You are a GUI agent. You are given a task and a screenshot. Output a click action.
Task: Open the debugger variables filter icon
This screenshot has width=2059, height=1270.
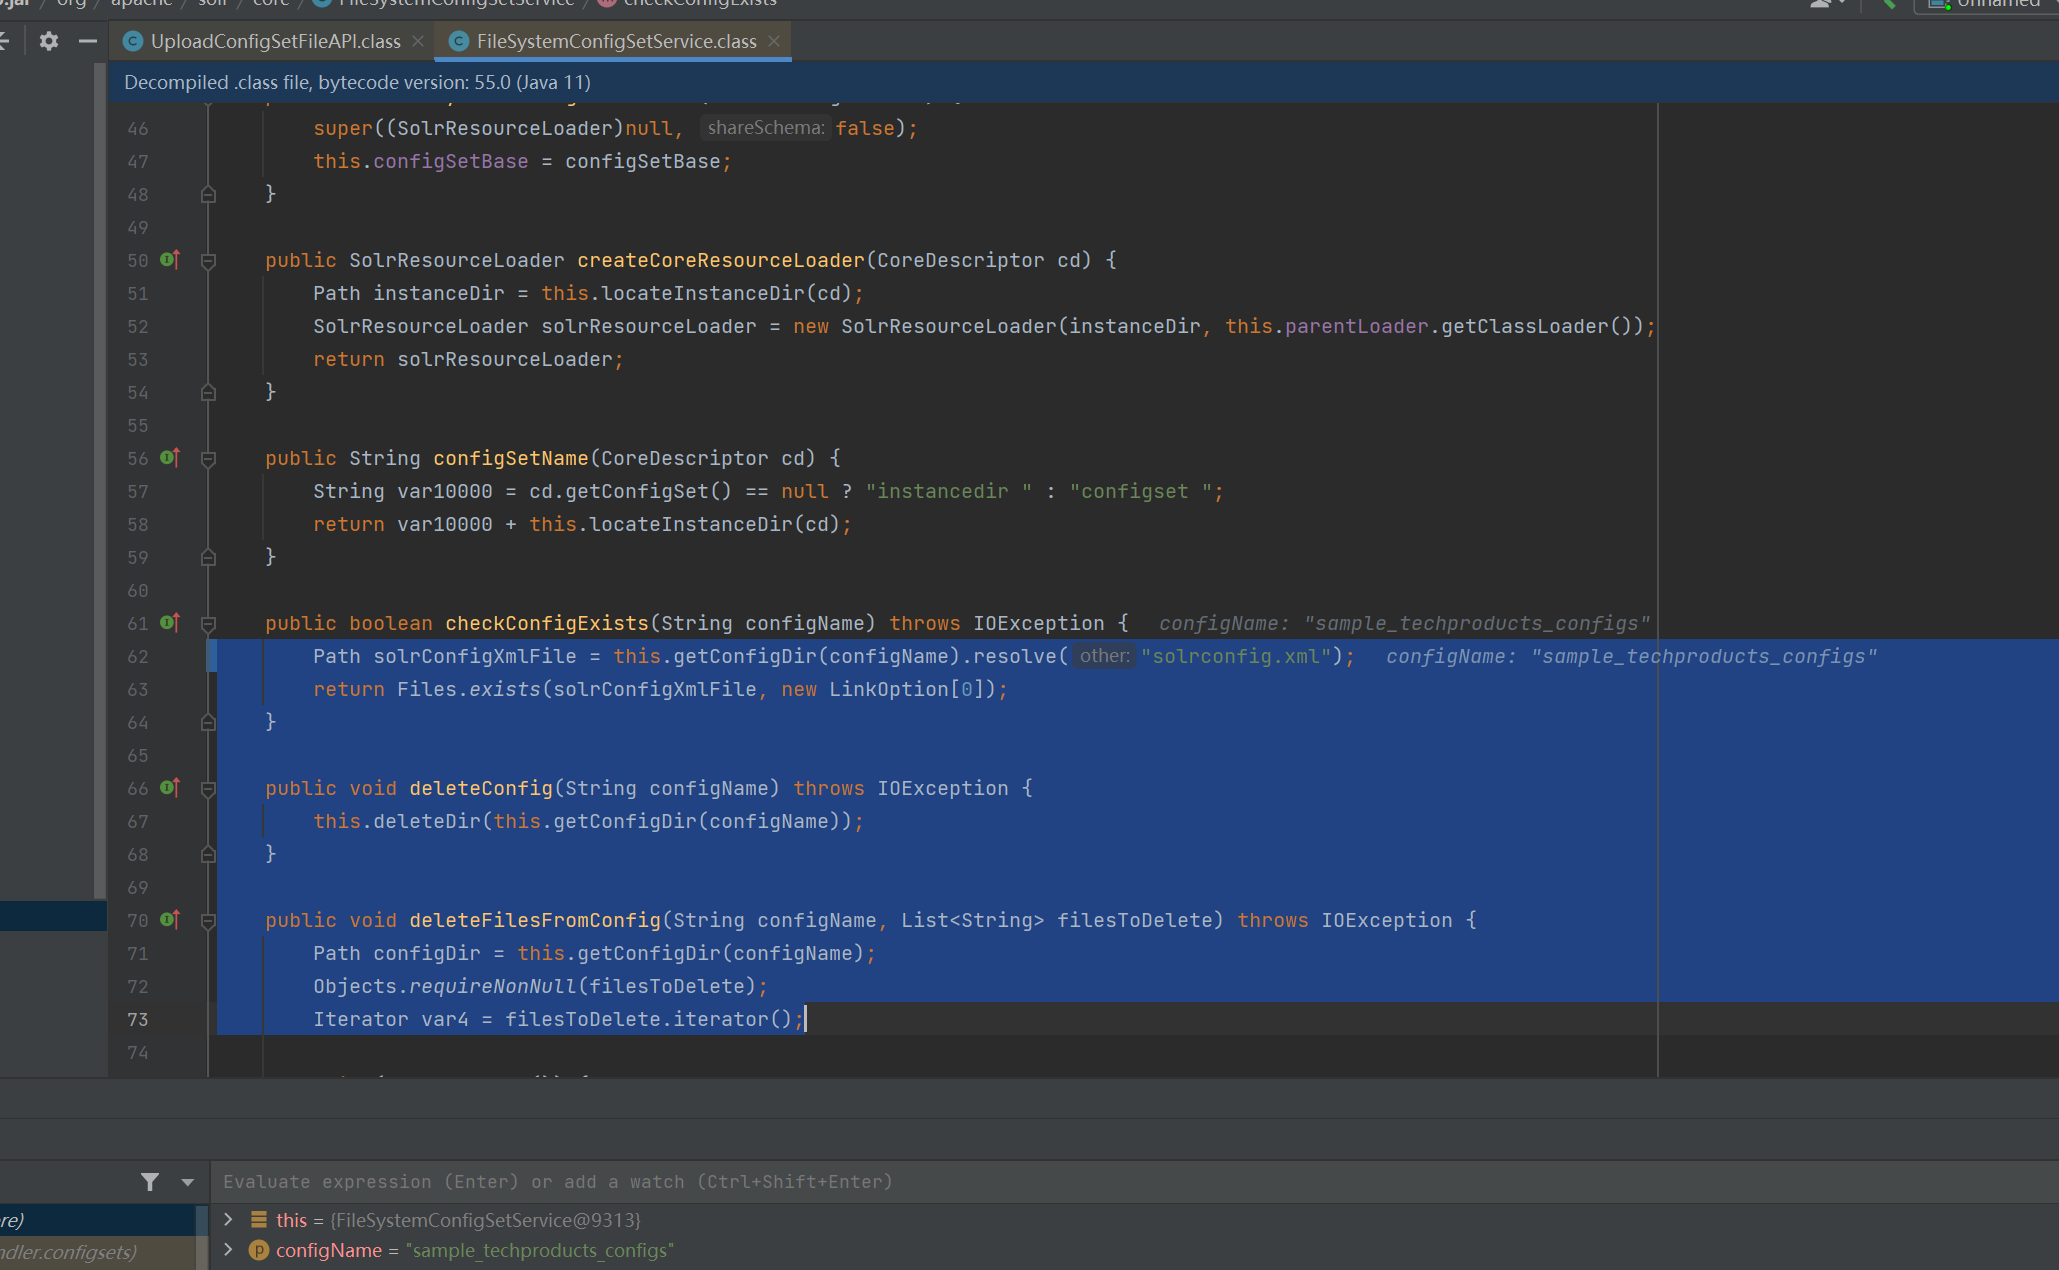point(150,1182)
